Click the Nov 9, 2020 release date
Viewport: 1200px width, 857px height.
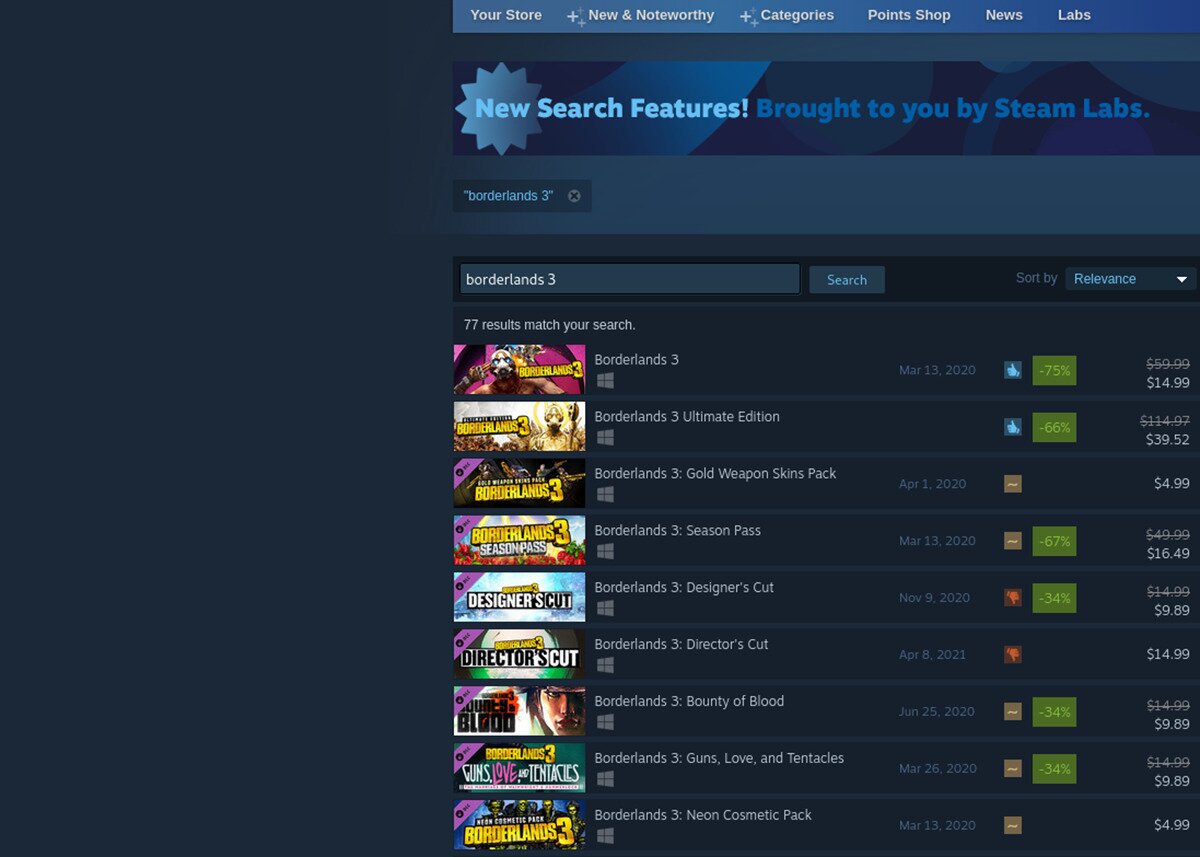pos(934,598)
